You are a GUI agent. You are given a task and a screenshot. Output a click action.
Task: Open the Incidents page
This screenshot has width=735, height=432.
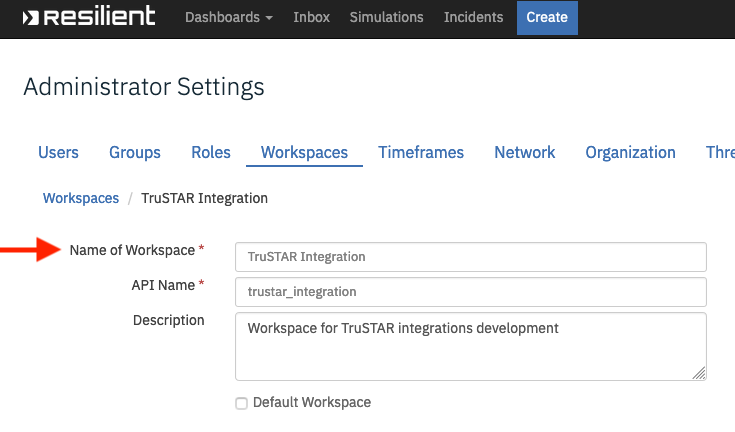click(473, 17)
